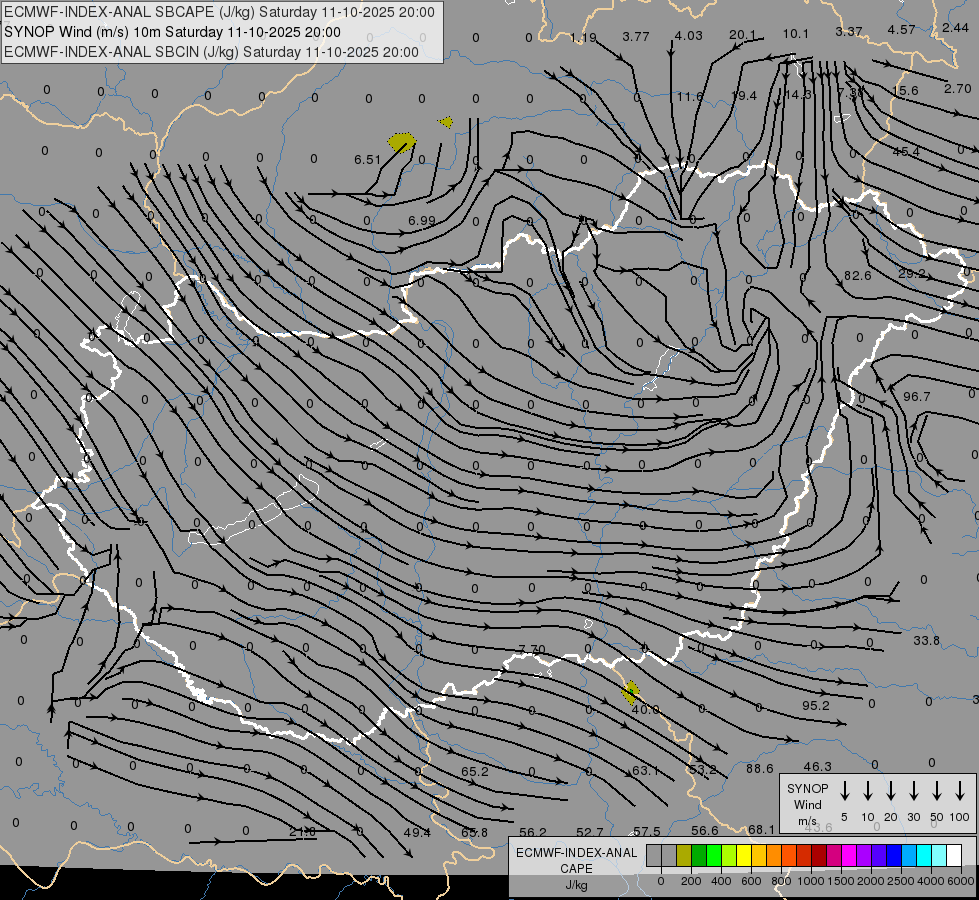The height and width of the screenshot is (900, 979).
Task: Click the 82.6 value on the map
Action: click(x=857, y=275)
